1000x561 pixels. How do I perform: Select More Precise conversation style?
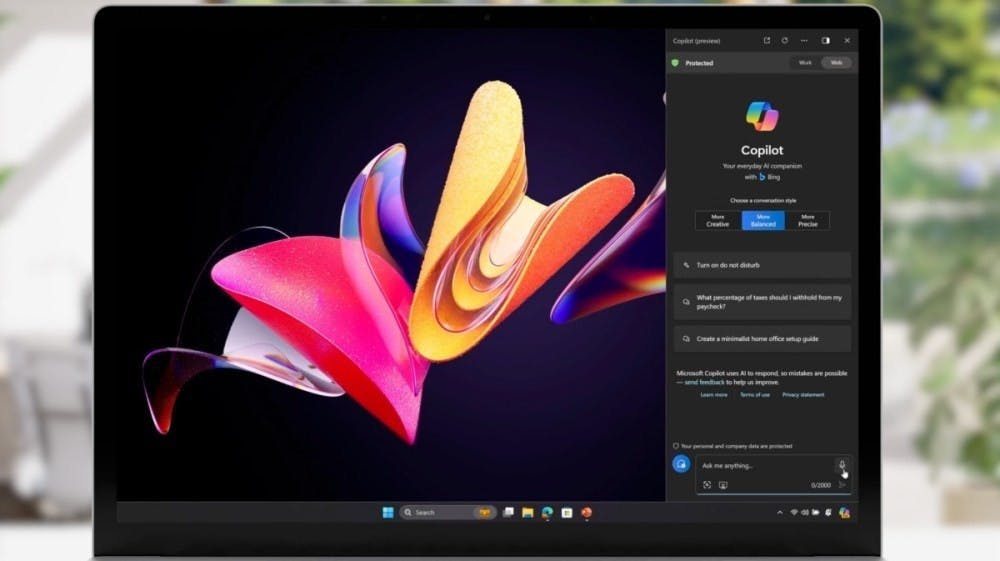tap(807, 220)
